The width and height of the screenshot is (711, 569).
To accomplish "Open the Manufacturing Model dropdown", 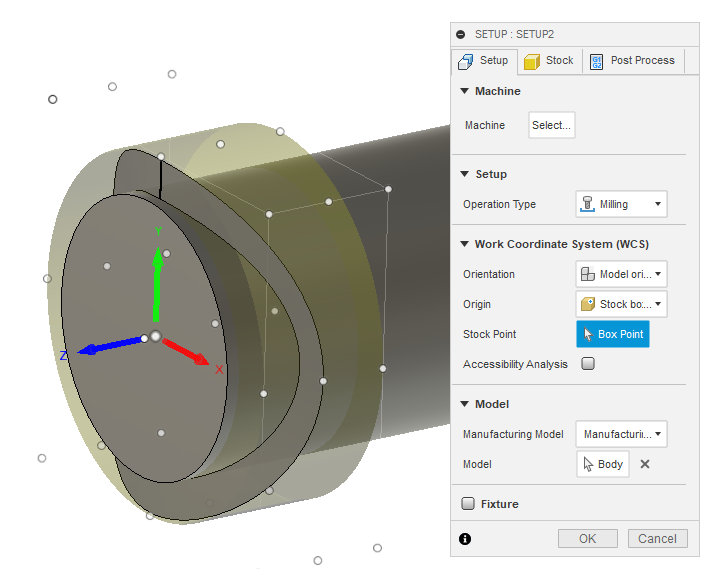I will coord(621,434).
